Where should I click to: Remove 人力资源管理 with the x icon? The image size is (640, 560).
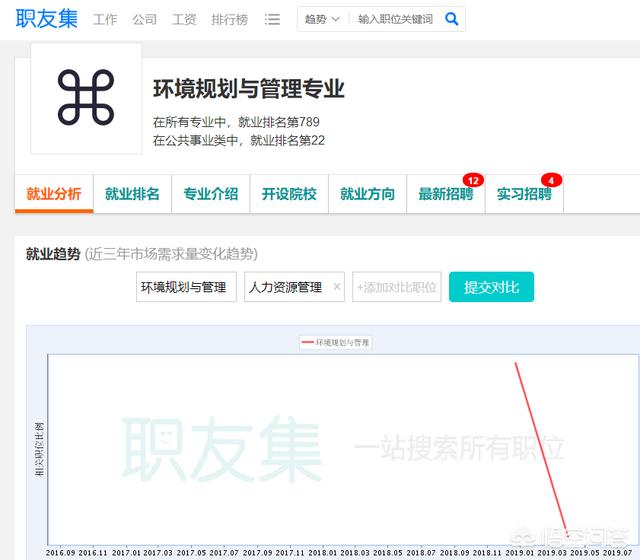pos(337,287)
